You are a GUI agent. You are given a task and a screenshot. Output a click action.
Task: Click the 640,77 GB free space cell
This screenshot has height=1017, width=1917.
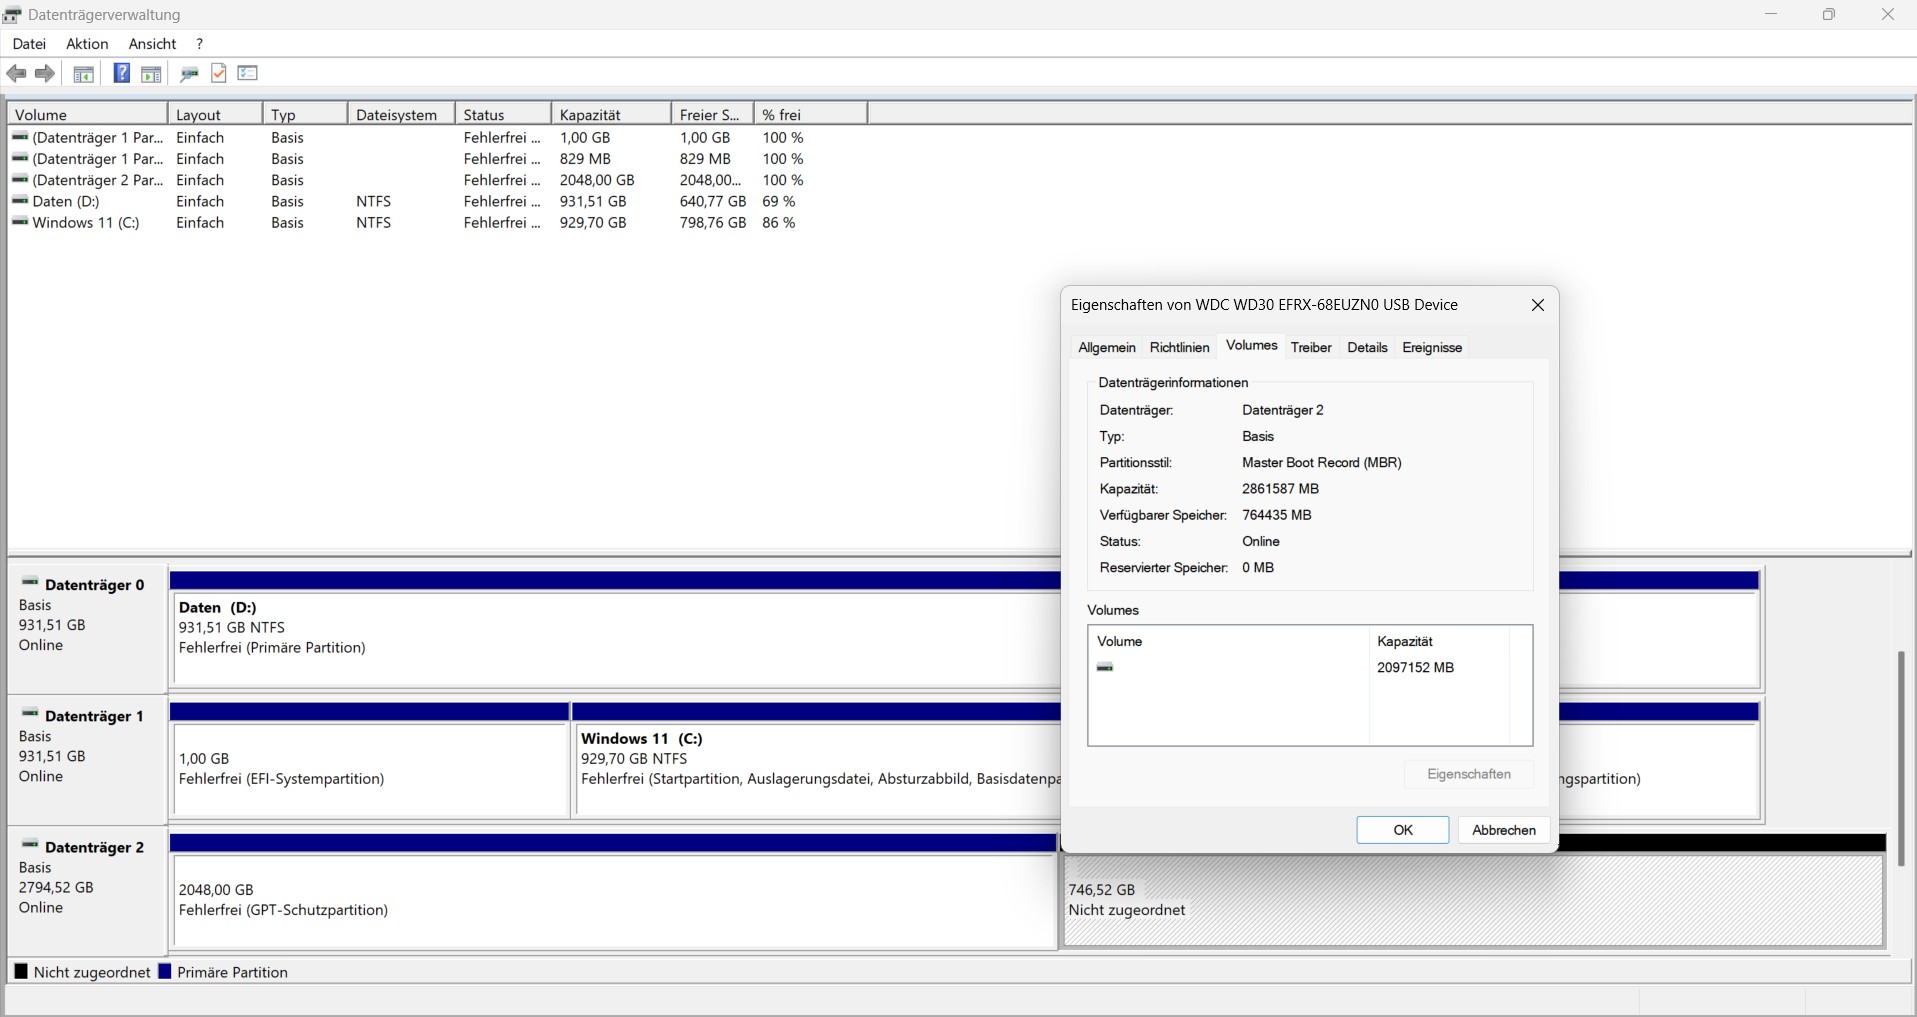(x=713, y=201)
